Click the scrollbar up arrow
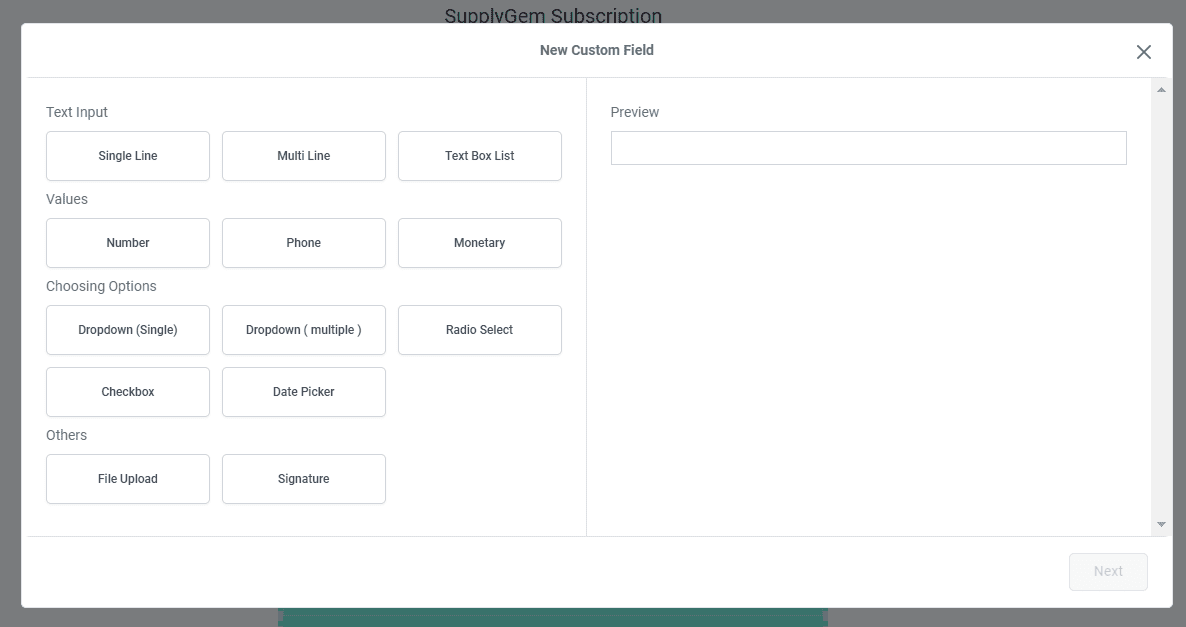 [x=1161, y=88]
